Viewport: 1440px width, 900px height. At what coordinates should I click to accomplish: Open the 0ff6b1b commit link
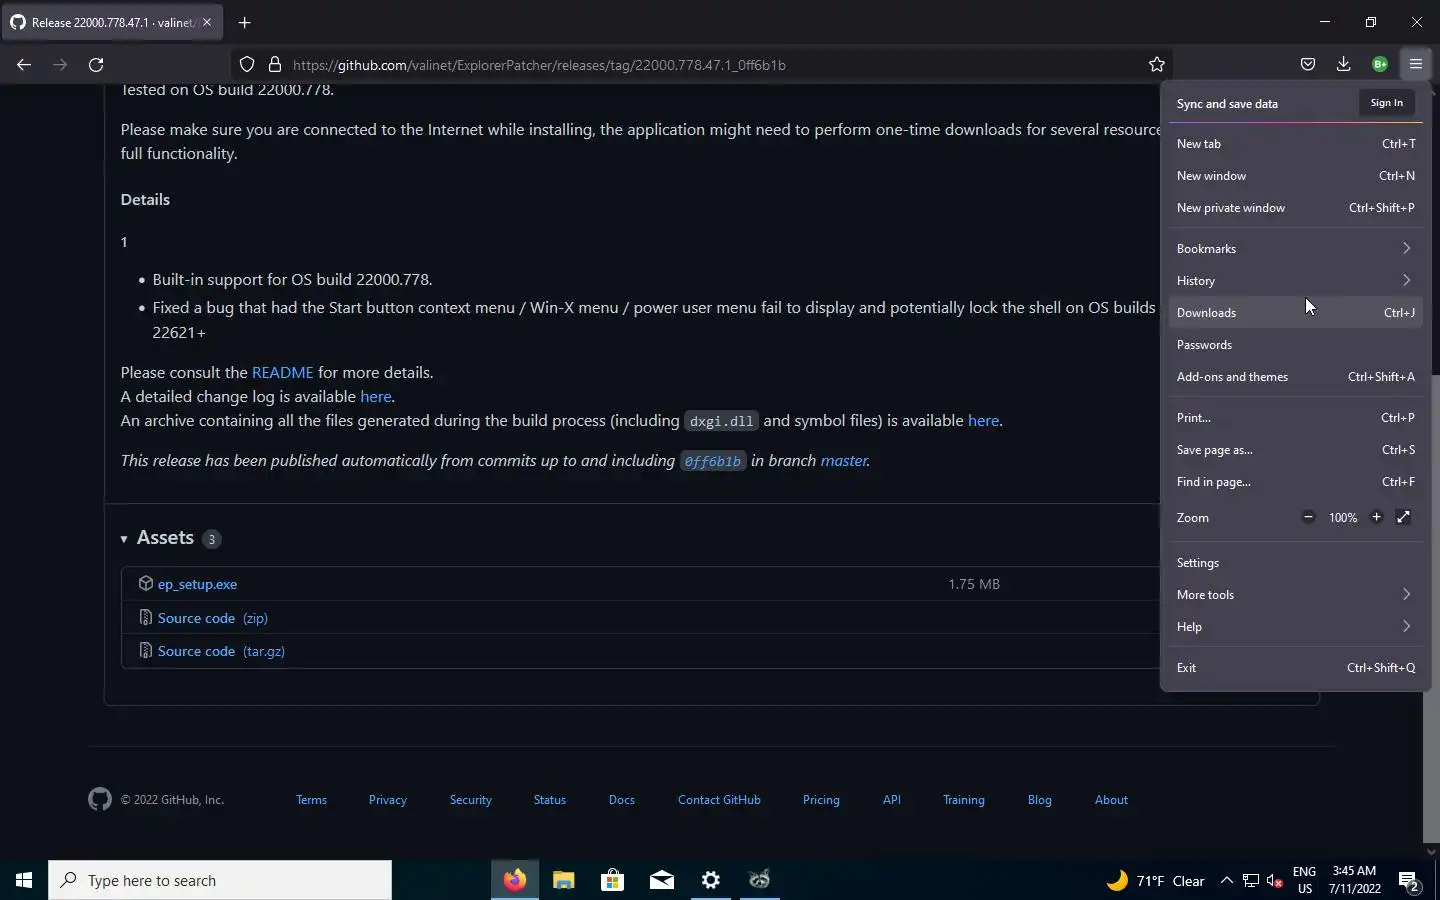click(713, 461)
